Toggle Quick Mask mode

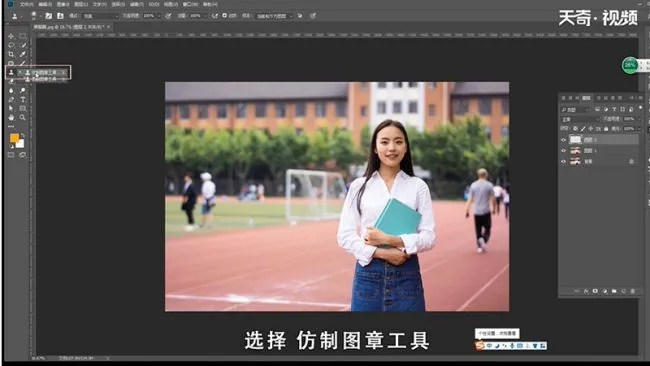[x=11, y=155]
